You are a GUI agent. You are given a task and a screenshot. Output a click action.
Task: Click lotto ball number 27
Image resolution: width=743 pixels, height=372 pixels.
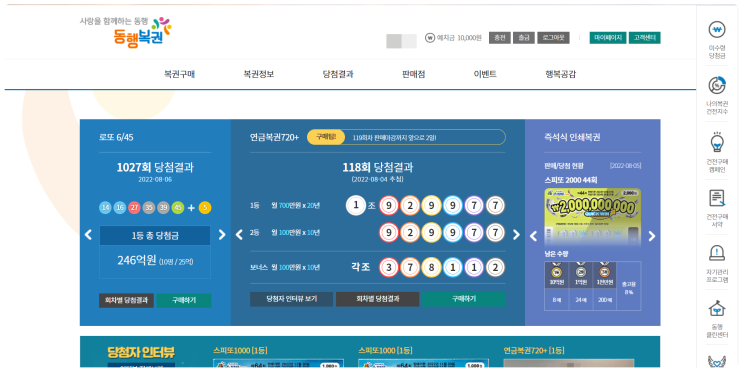(134, 208)
